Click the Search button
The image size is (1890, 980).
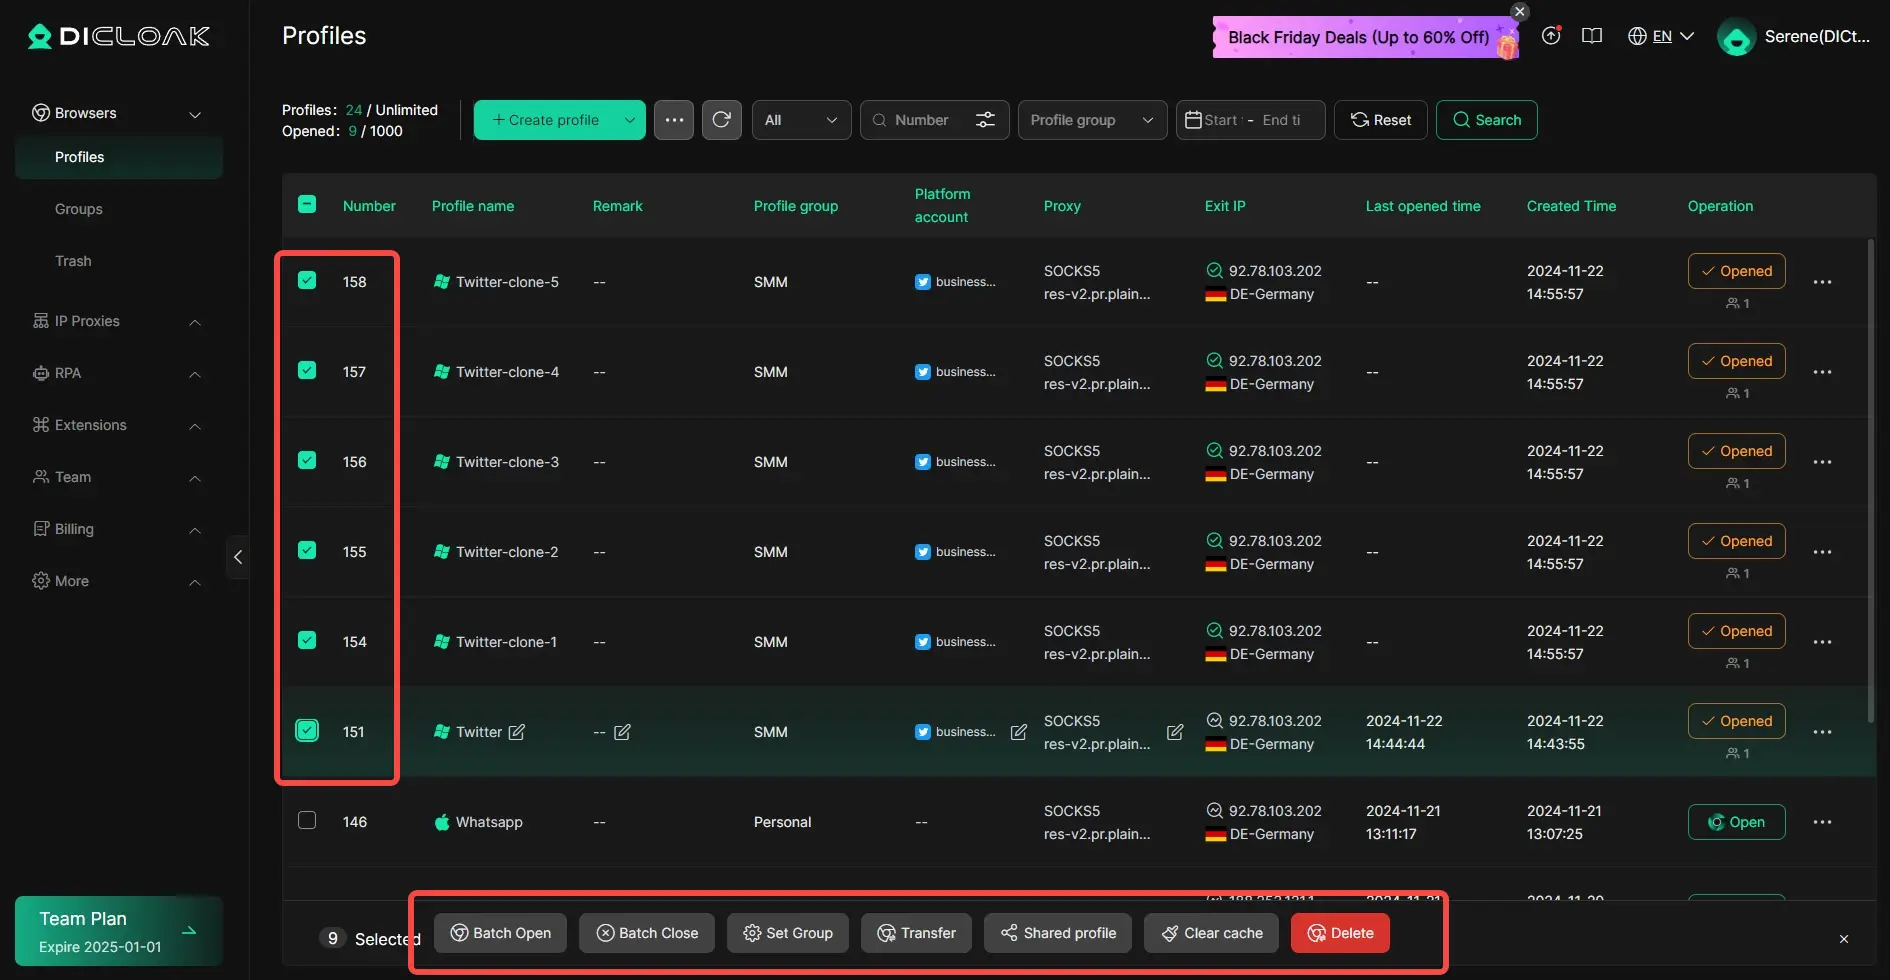click(1487, 120)
